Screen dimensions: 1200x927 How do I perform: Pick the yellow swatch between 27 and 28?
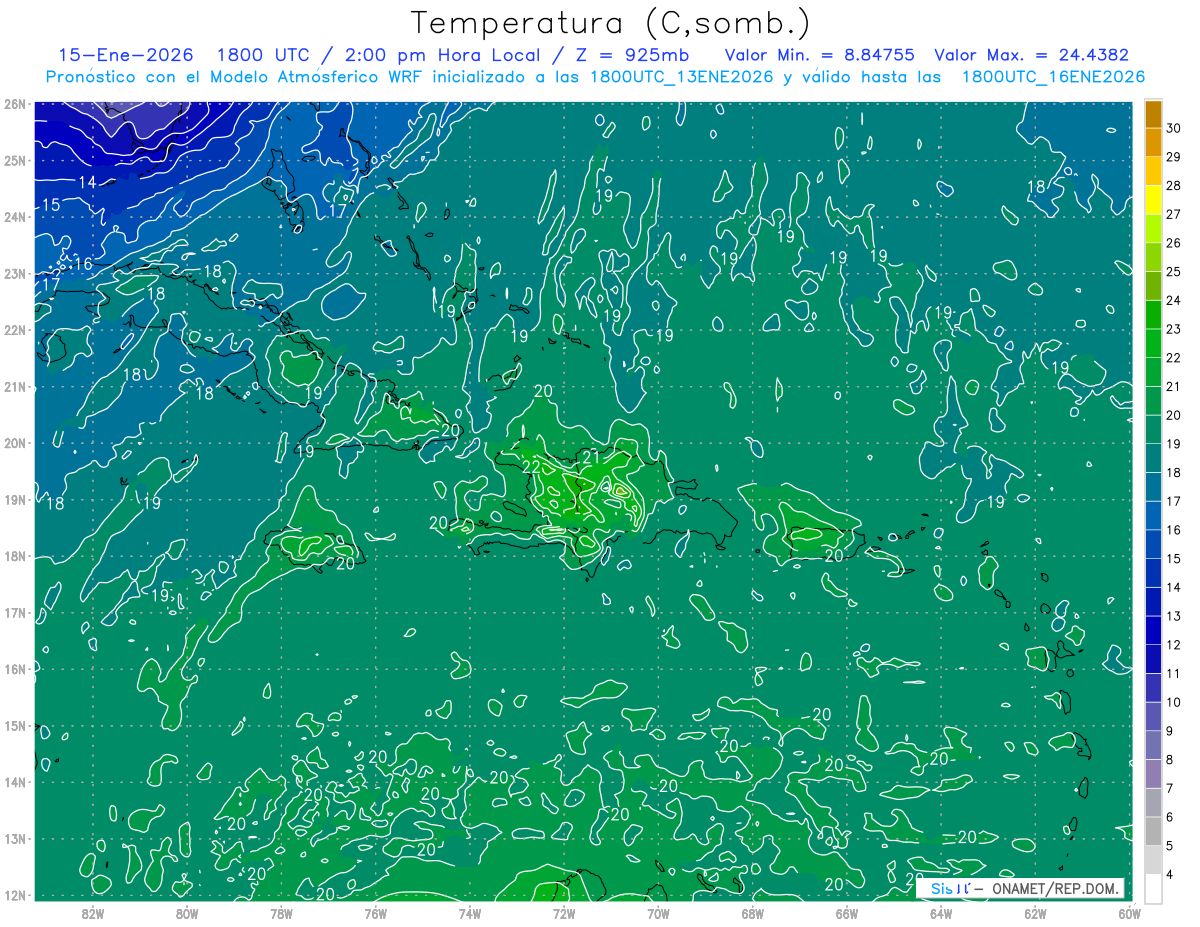[1154, 200]
